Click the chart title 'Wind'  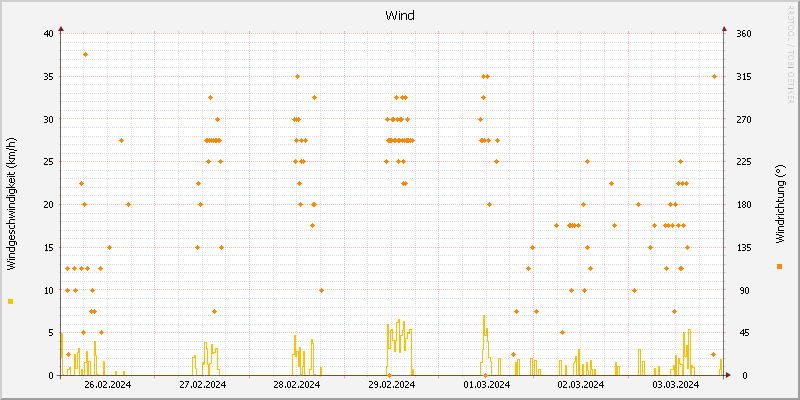click(x=399, y=15)
